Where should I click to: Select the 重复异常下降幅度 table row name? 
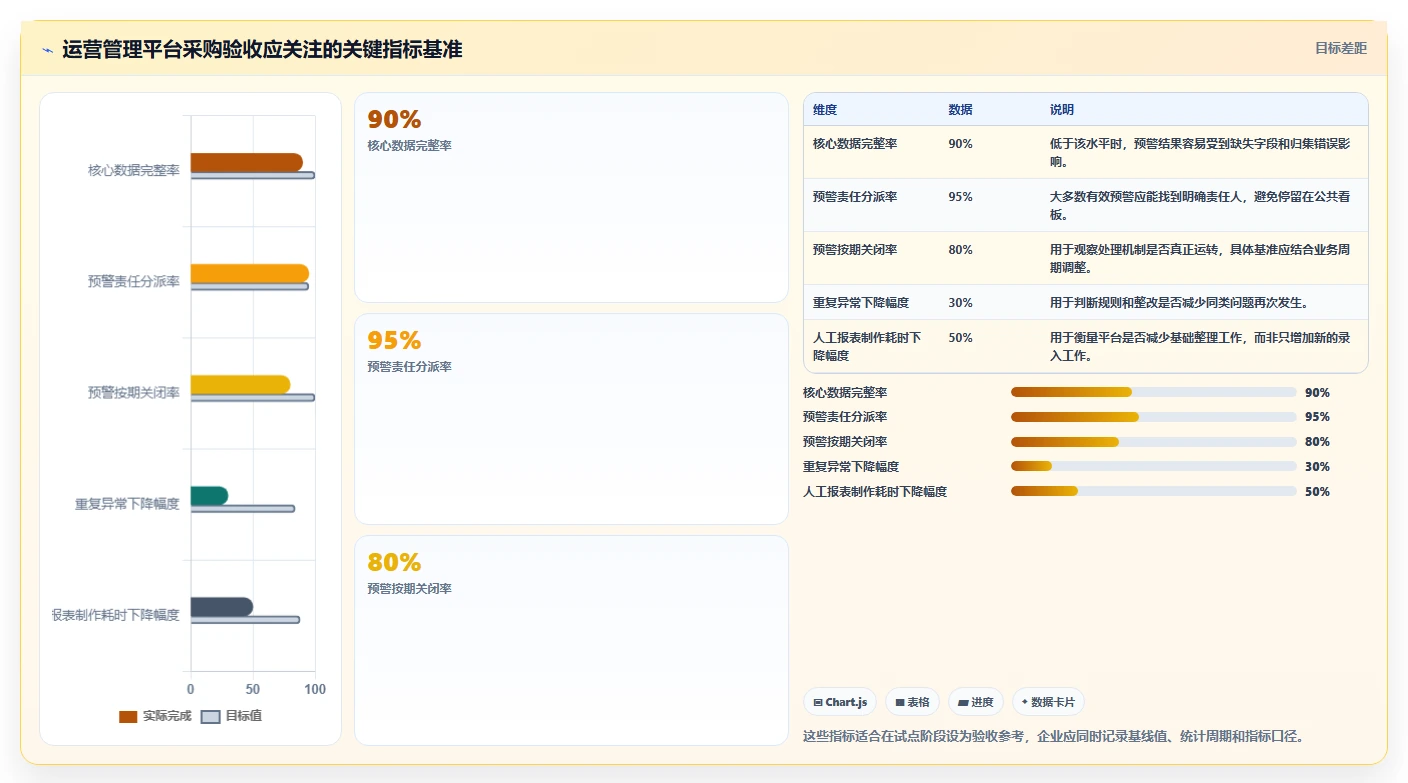pyautogui.click(x=861, y=303)
